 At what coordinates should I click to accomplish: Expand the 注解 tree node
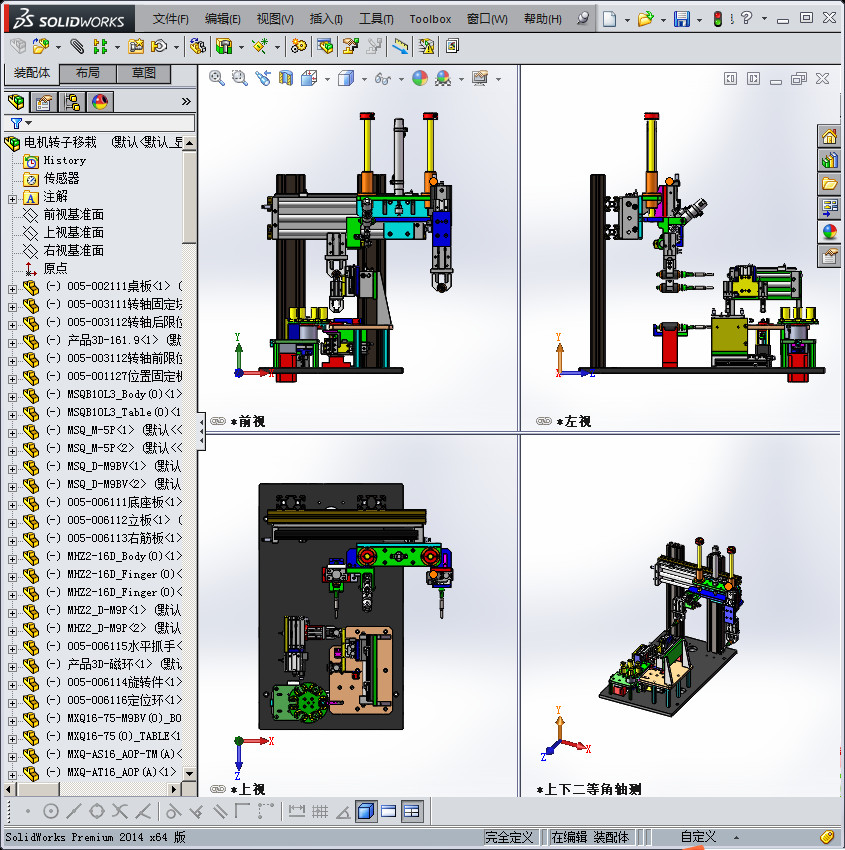click(12, 199)
